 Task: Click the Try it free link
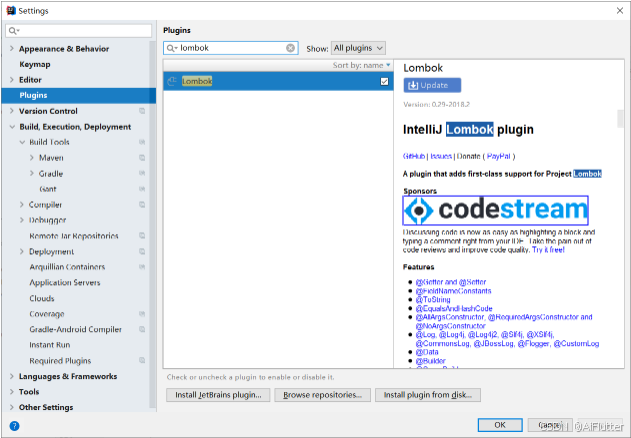548,250
